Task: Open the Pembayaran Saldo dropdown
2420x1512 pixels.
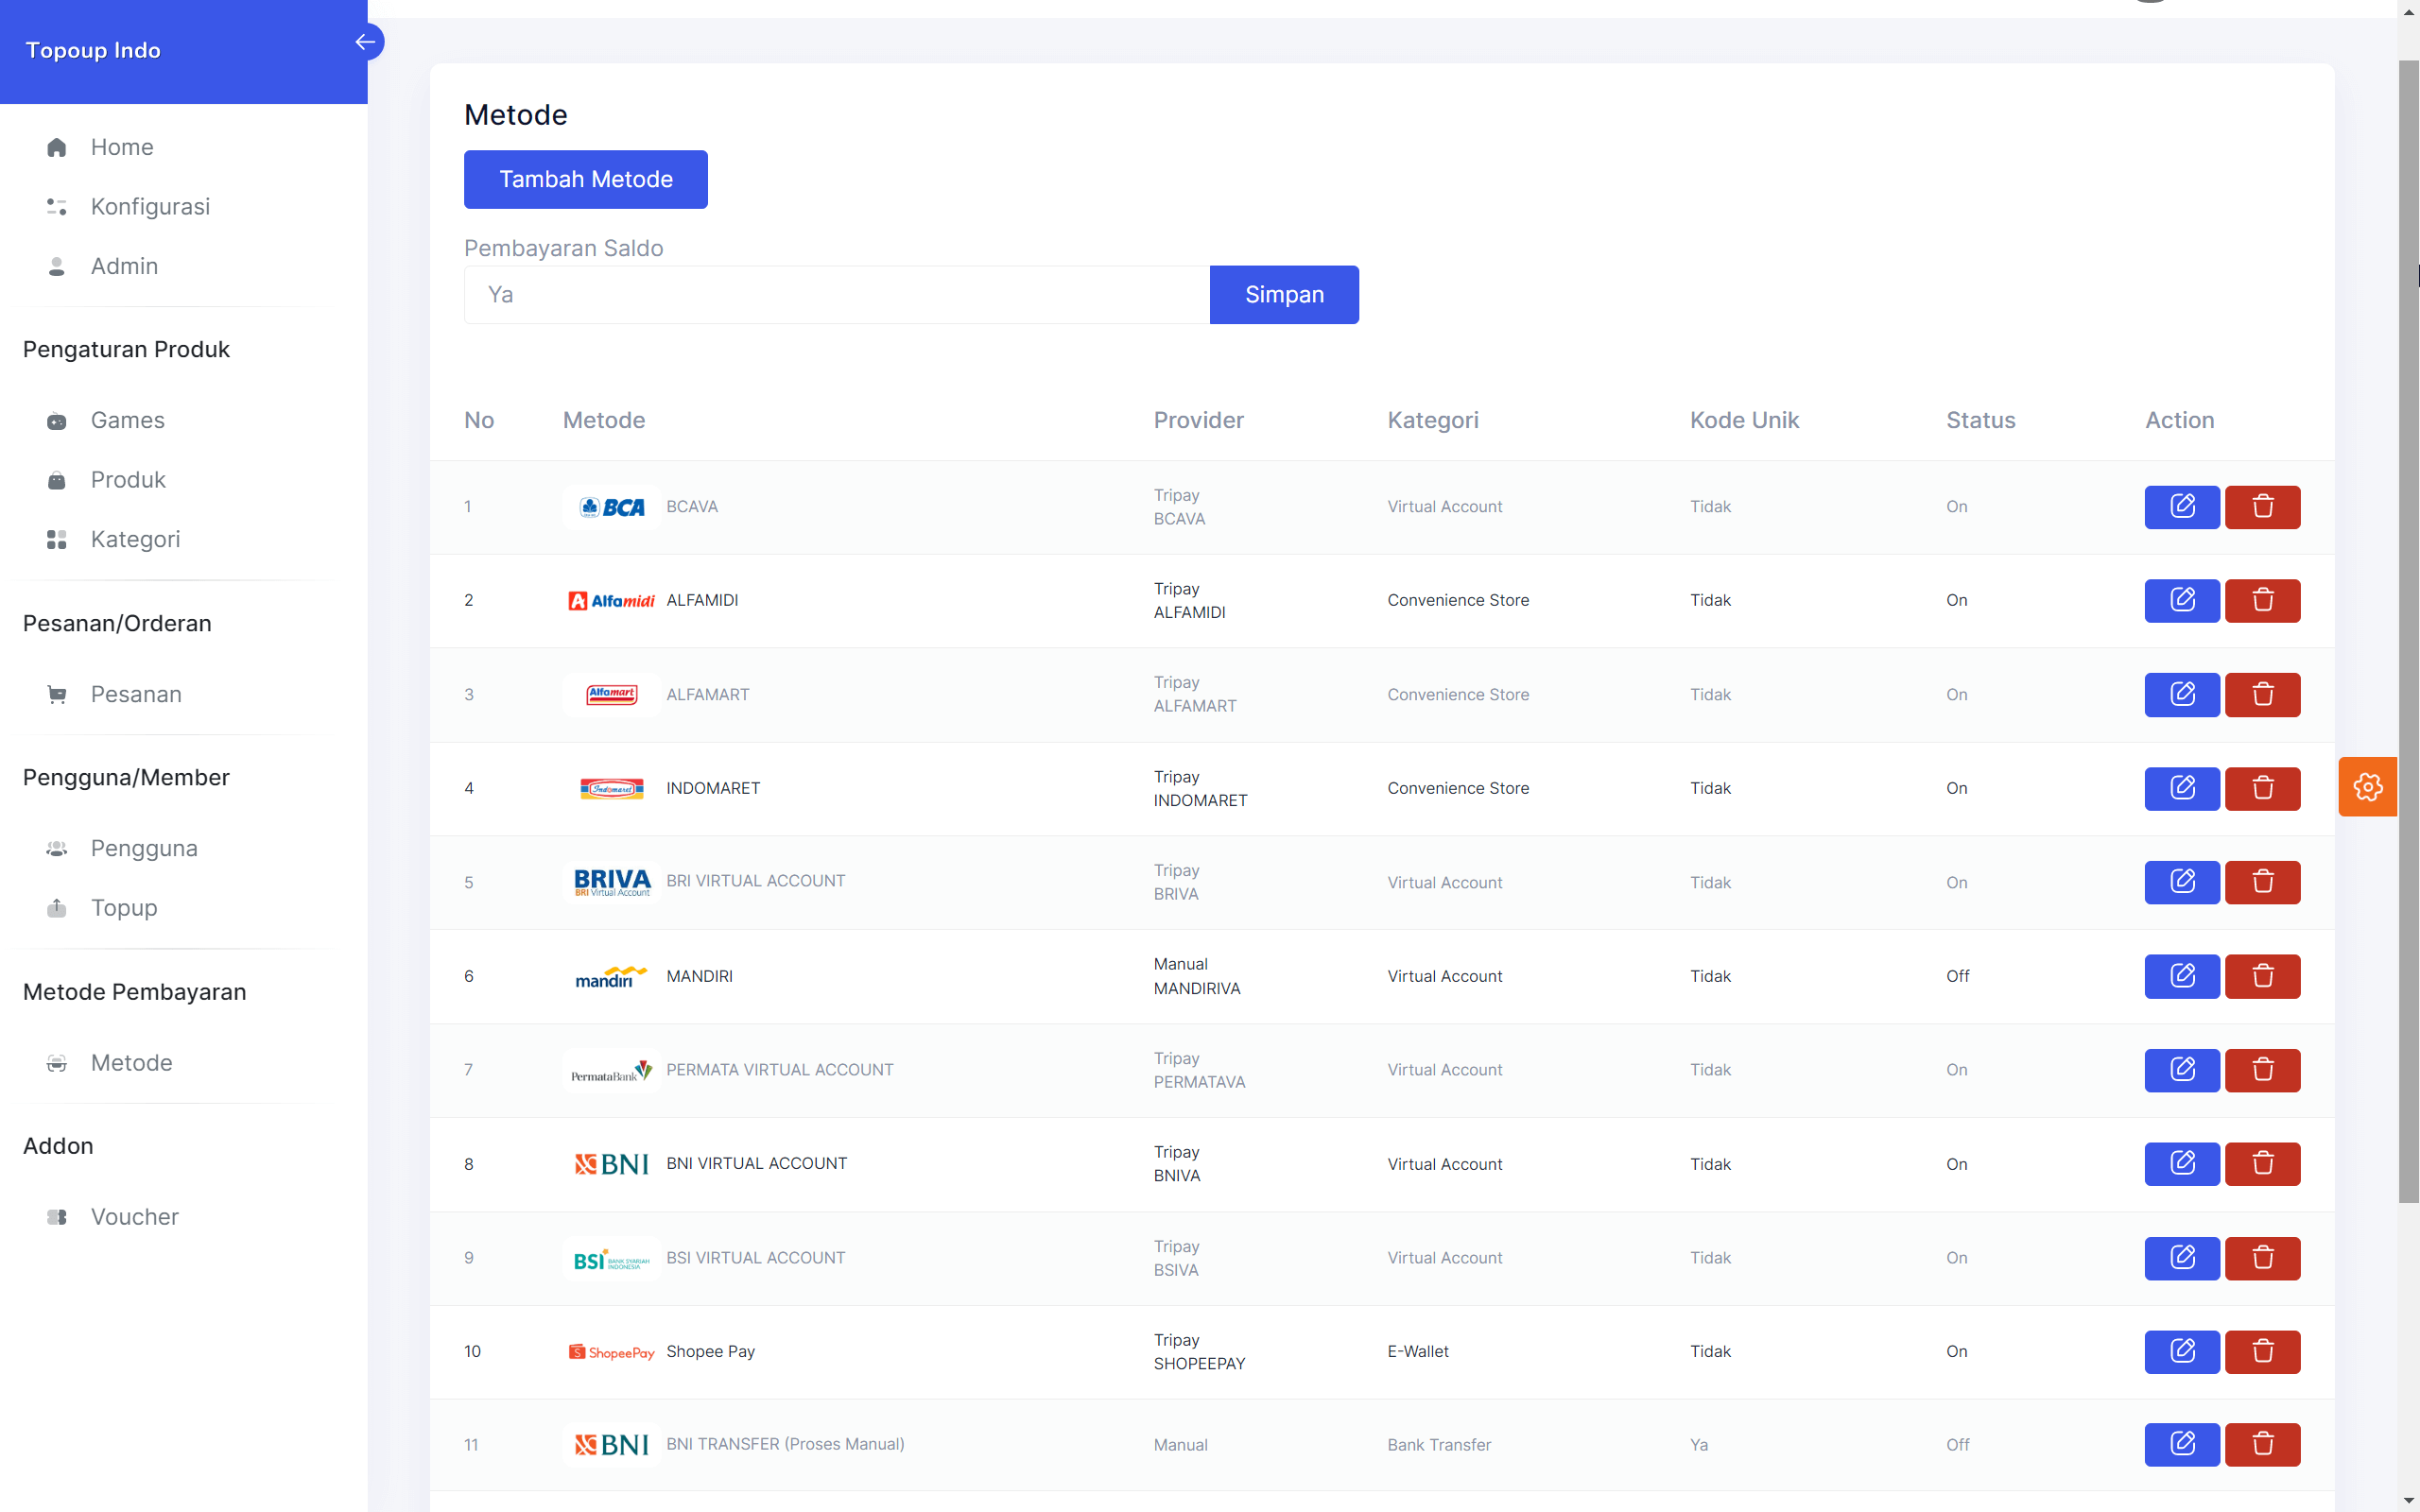Action: click(836, 295)
